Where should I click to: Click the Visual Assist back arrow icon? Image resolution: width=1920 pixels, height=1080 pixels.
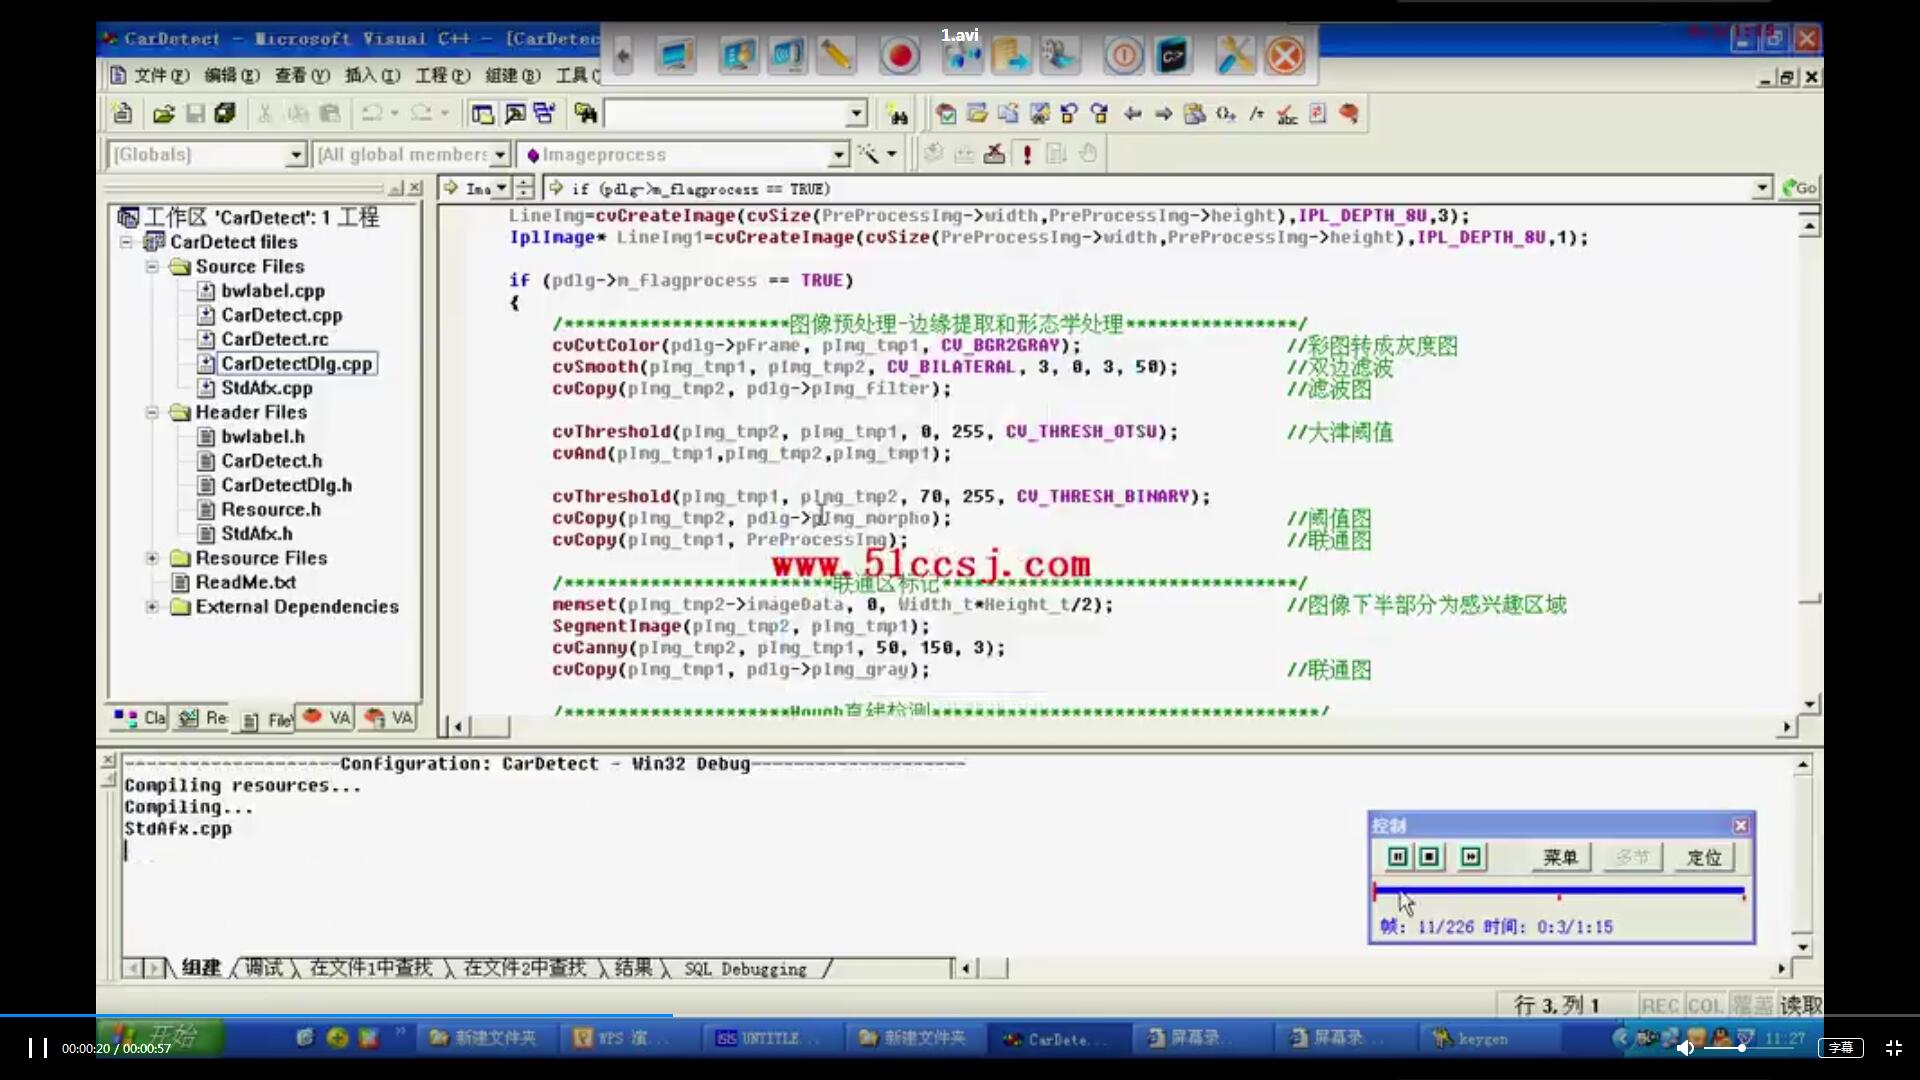(1132, 114)
